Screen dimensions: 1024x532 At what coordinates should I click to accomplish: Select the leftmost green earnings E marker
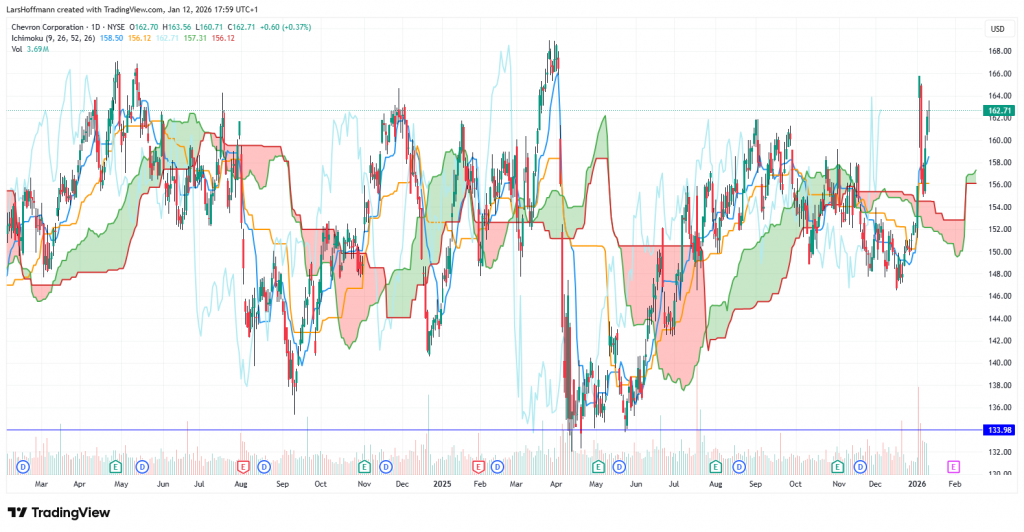[116, 467]
